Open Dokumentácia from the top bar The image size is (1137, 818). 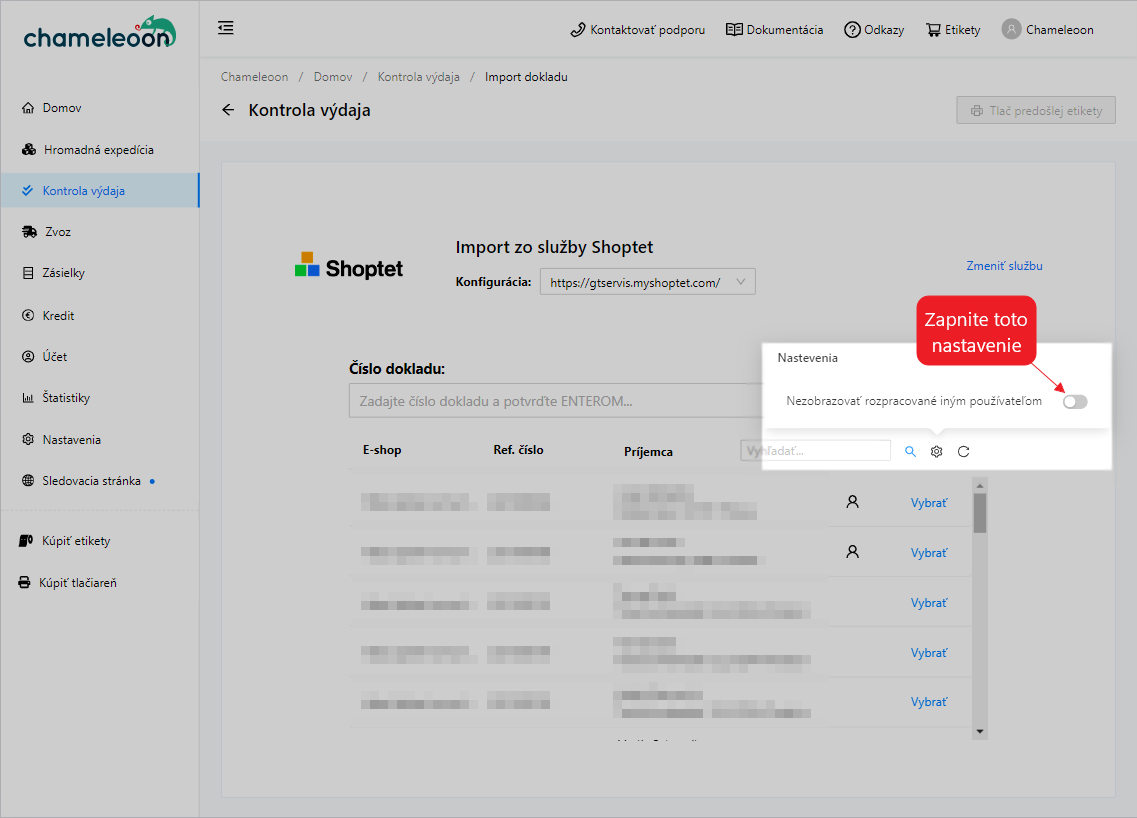click(774, 30)
